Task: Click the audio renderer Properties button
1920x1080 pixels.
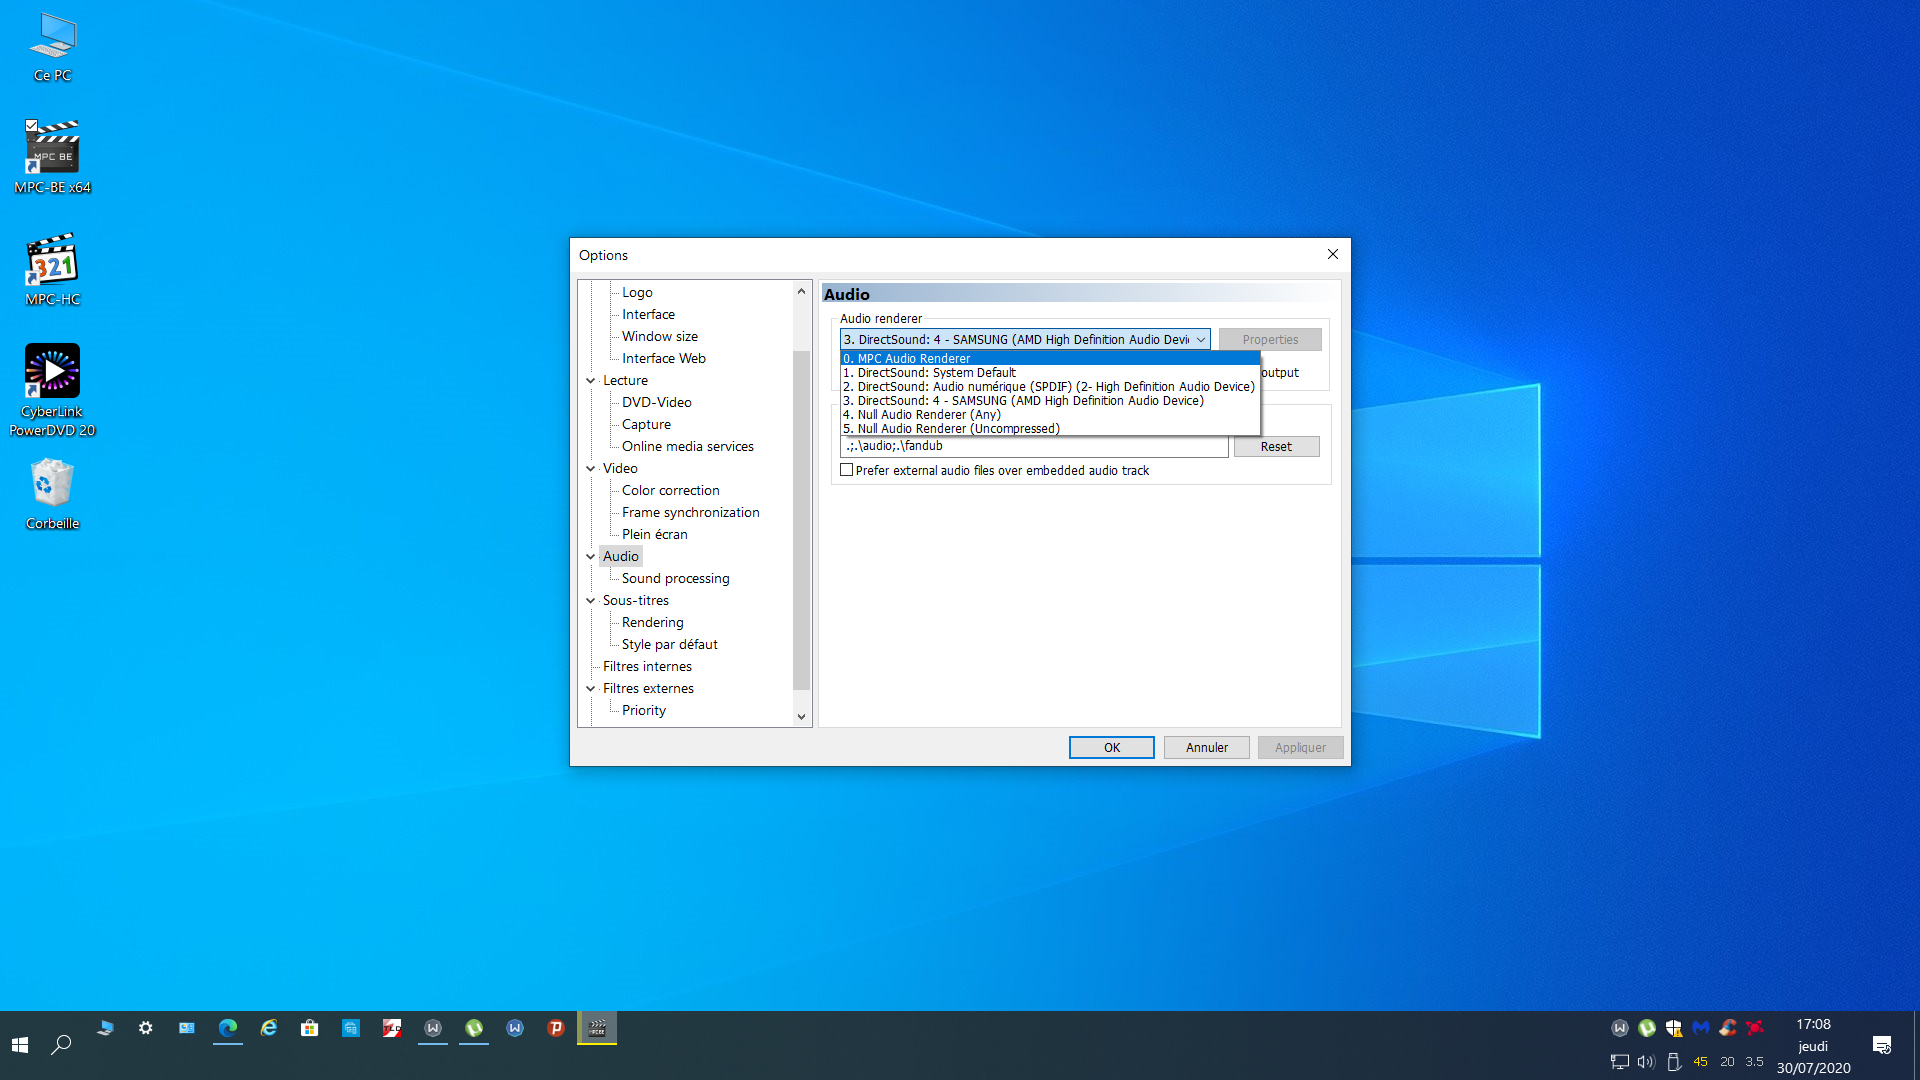Action: tap(1270, 340)
